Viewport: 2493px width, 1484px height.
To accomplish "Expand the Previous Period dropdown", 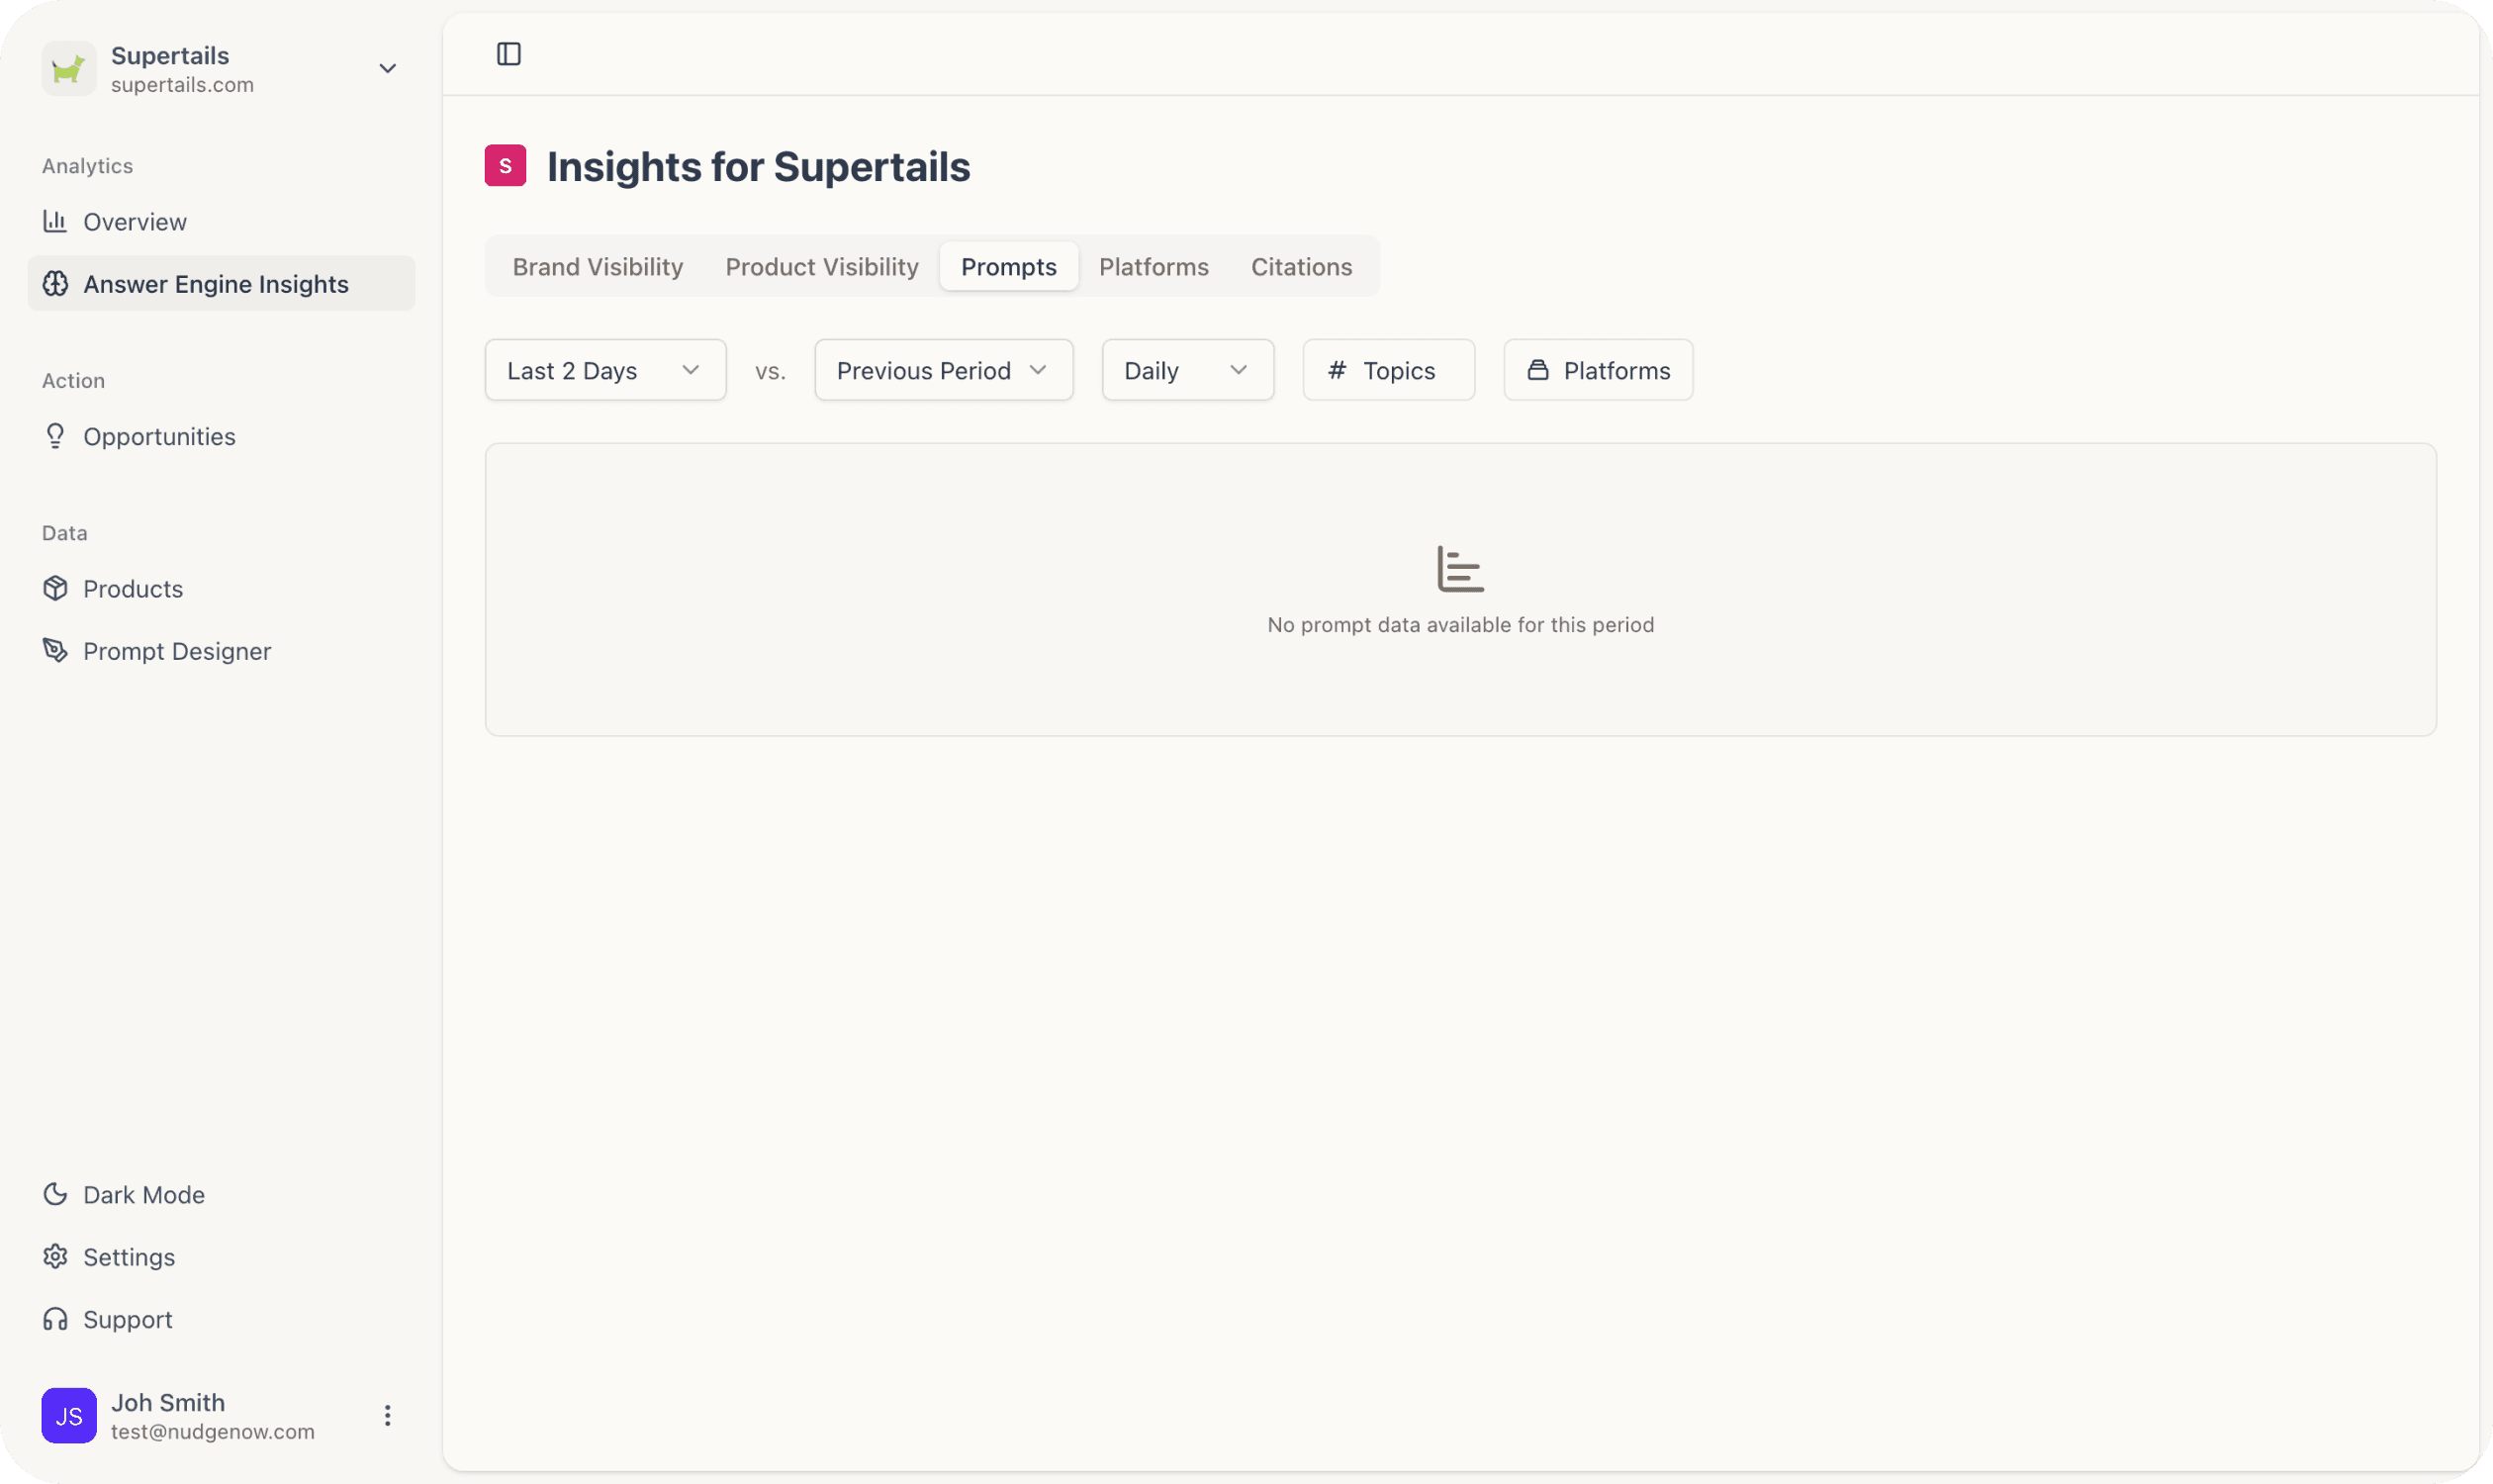I will (943, 370).
